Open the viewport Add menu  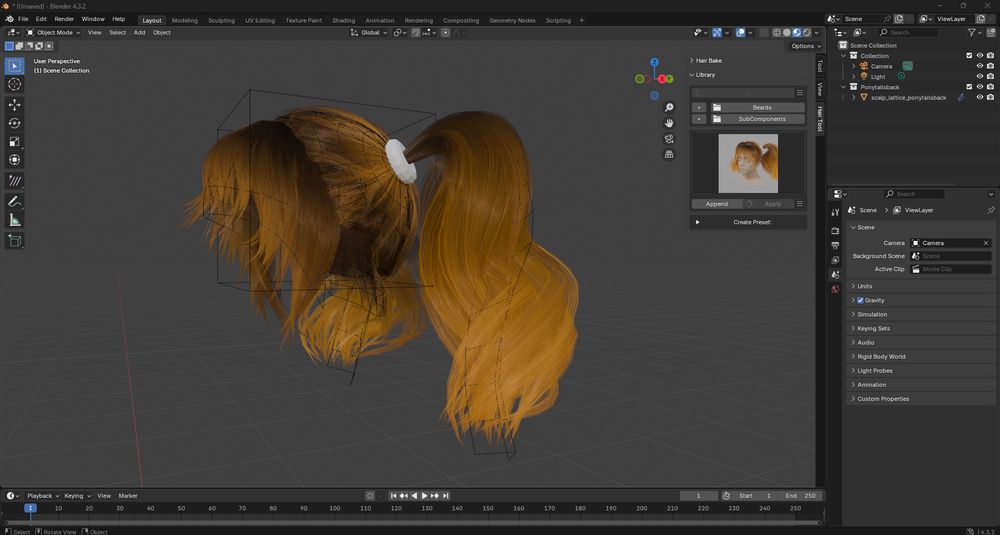(139, 33)
